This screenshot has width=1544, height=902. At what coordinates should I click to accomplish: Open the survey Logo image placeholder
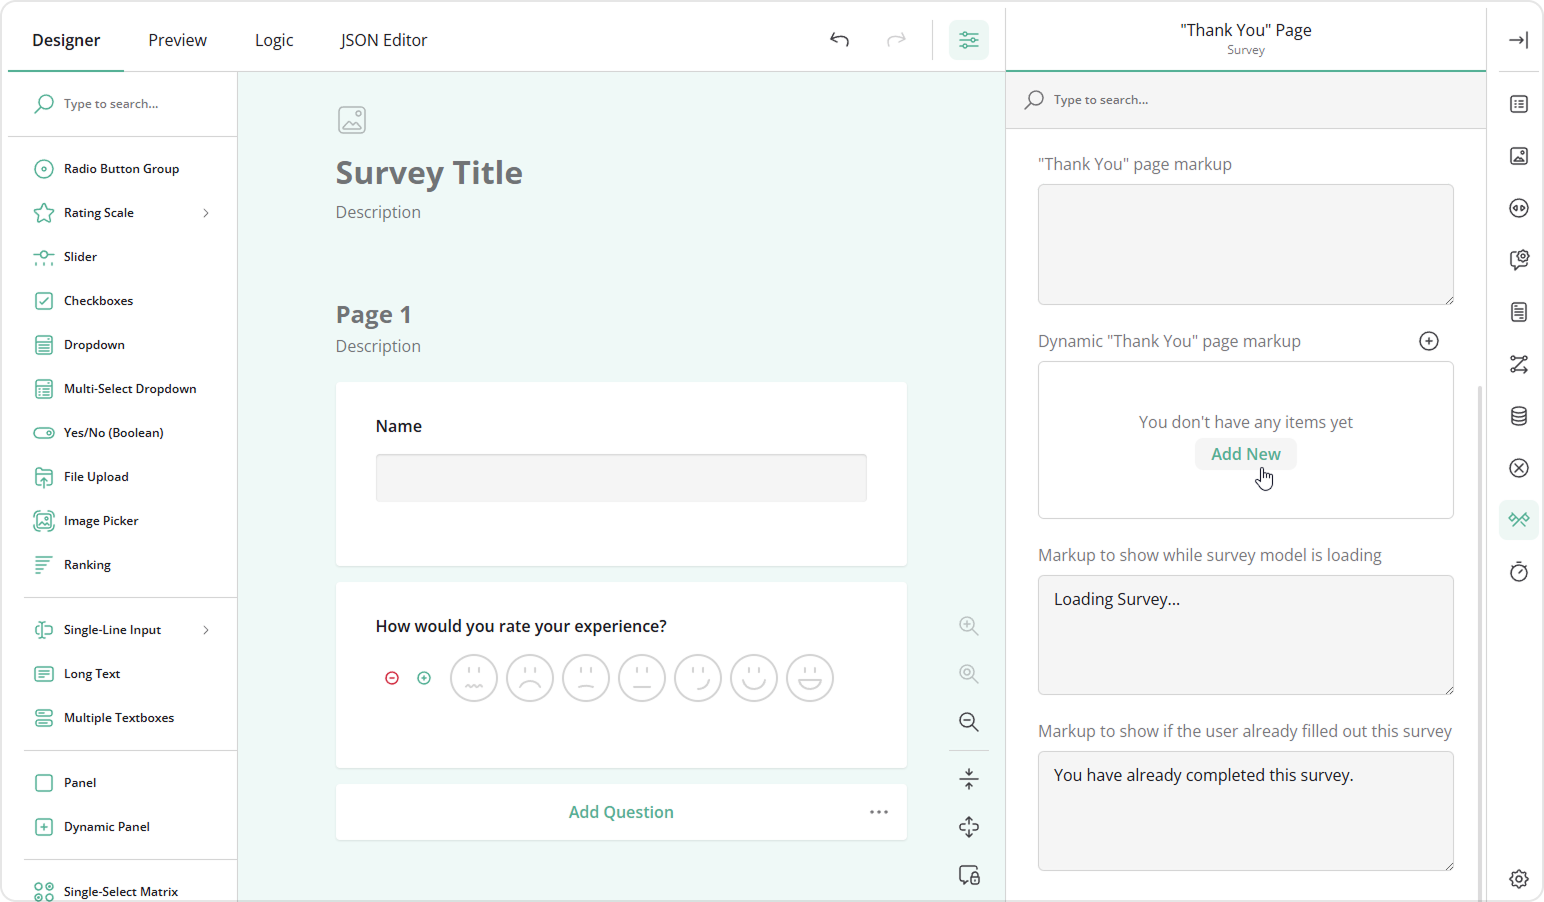tap(352, 119)
